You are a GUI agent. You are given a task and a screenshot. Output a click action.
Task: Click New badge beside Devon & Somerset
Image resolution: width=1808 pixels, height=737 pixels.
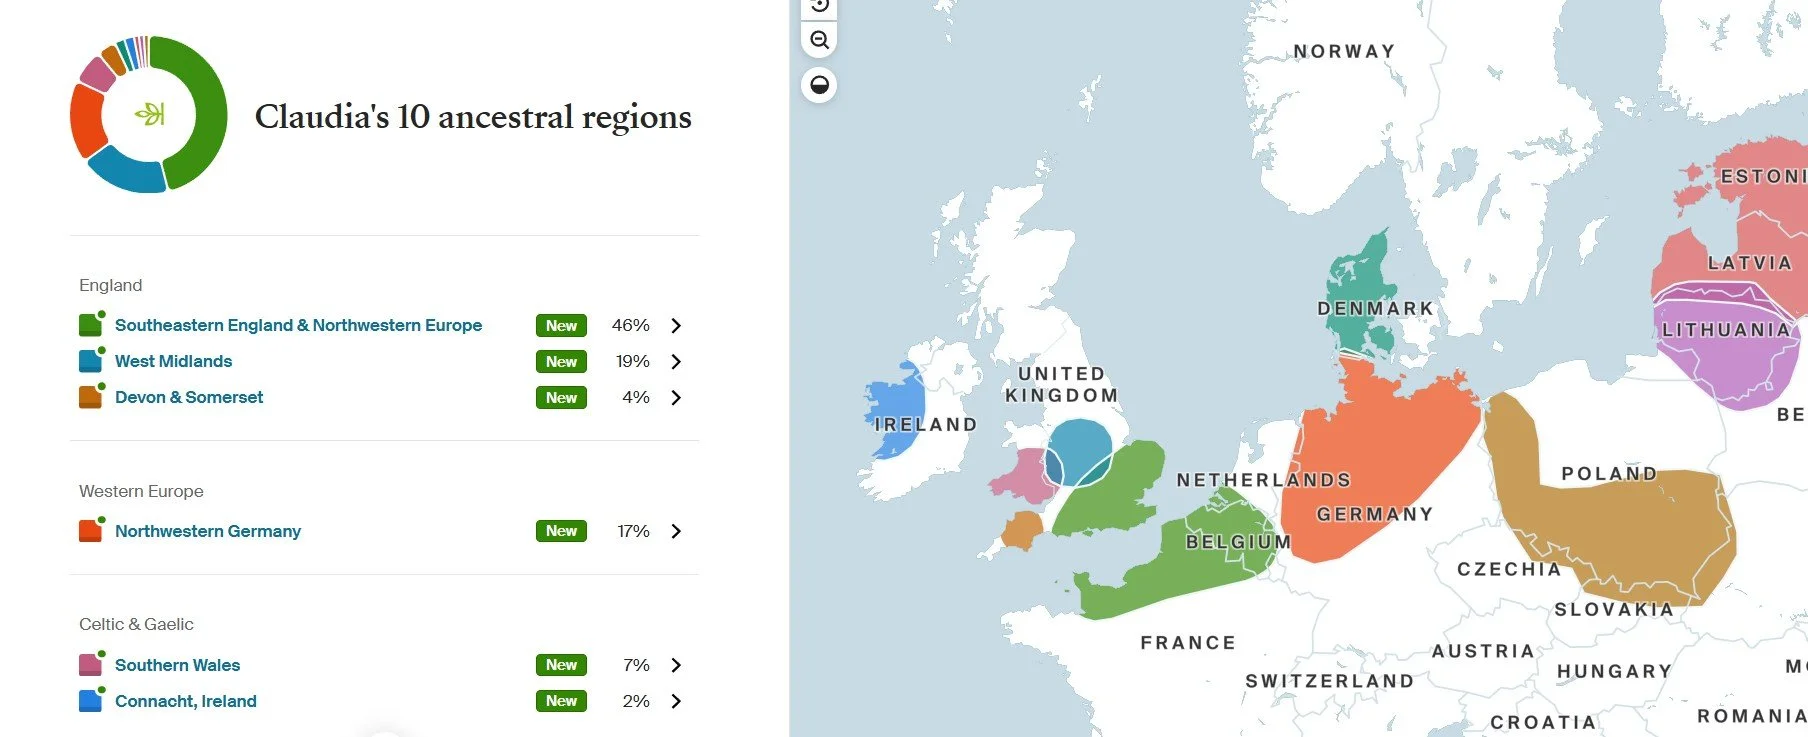(561, 397)
